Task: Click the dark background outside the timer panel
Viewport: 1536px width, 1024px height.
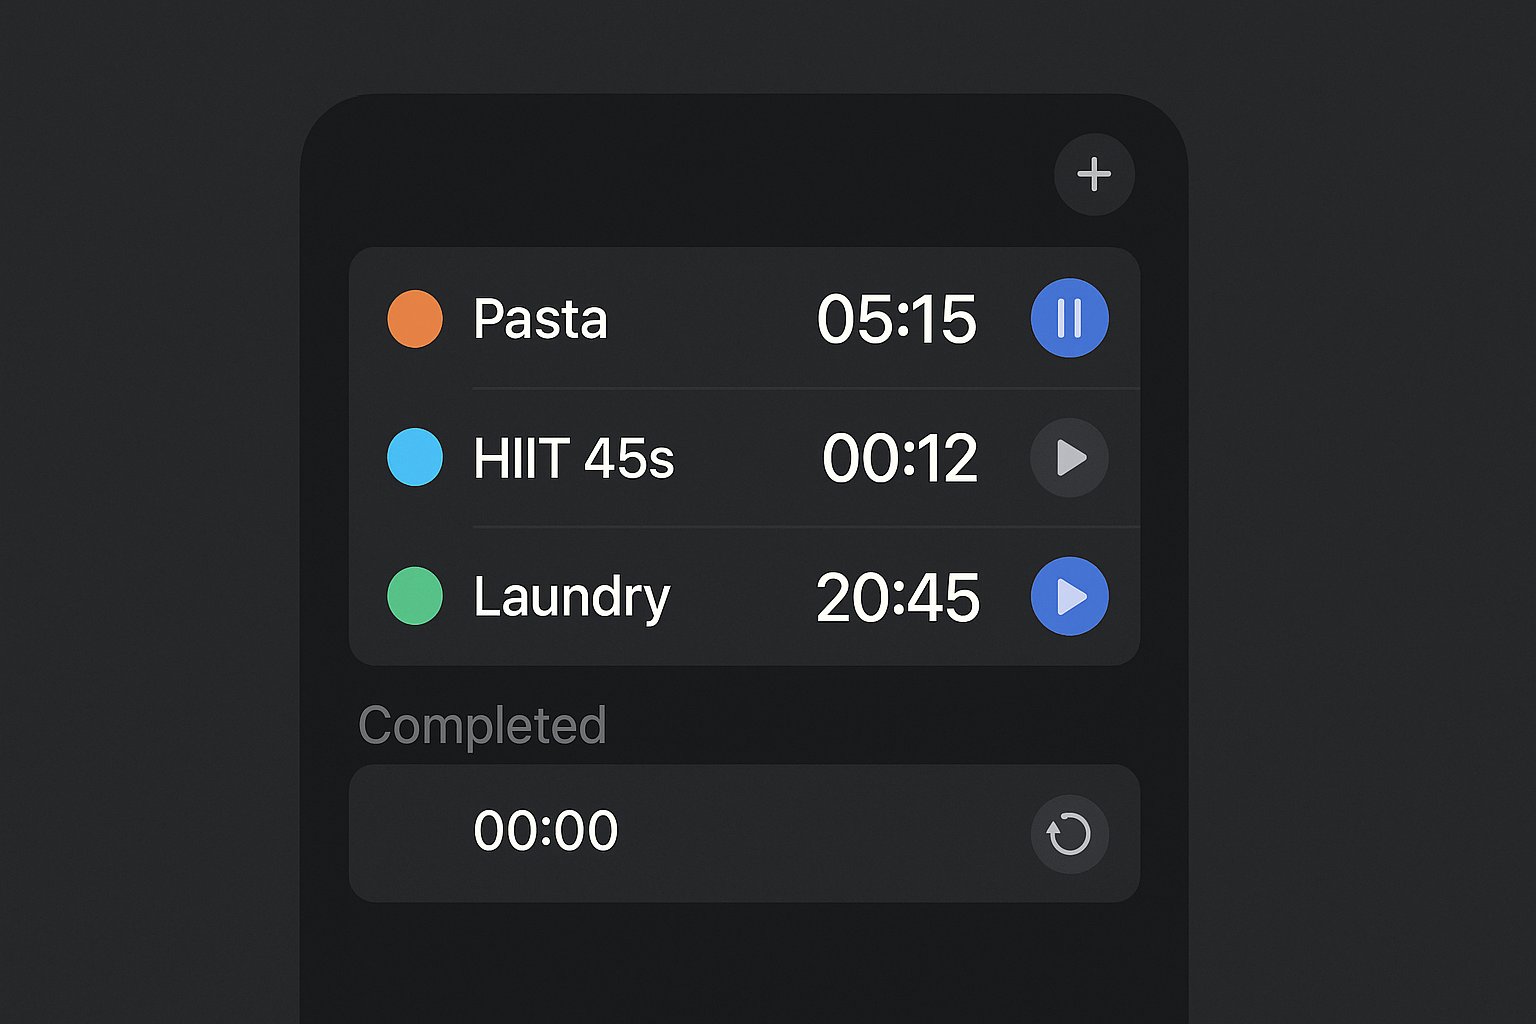Action: click(x=150, y=500)
